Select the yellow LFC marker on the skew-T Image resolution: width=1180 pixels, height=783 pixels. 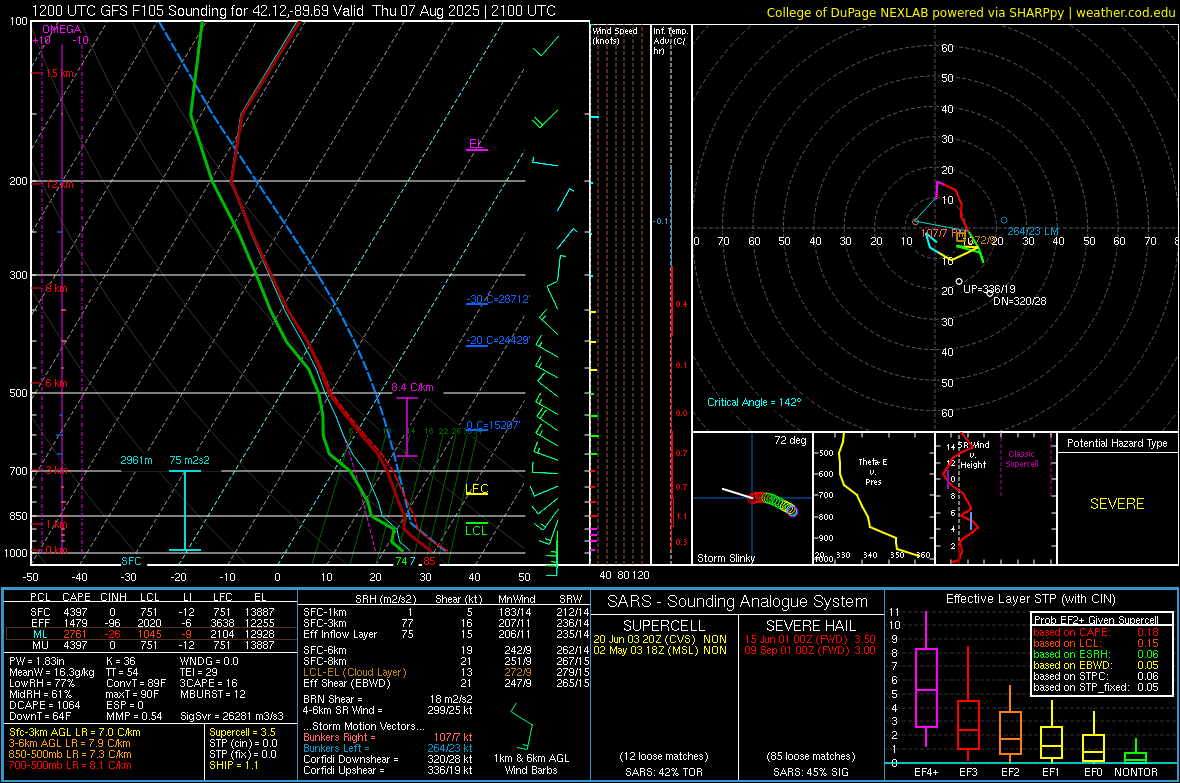point(476,489)
